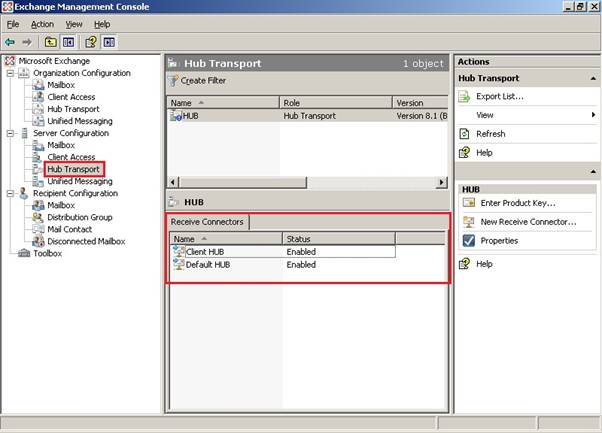Viewport: 602px width, 433px height.
Task: Collapse the Hub Transport actions section
Action: 593,78
